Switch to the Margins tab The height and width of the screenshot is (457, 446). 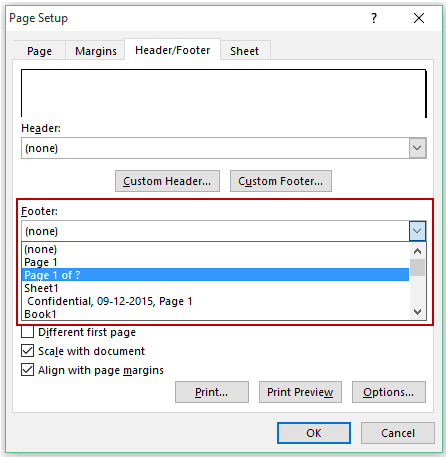tap(96, 51)
